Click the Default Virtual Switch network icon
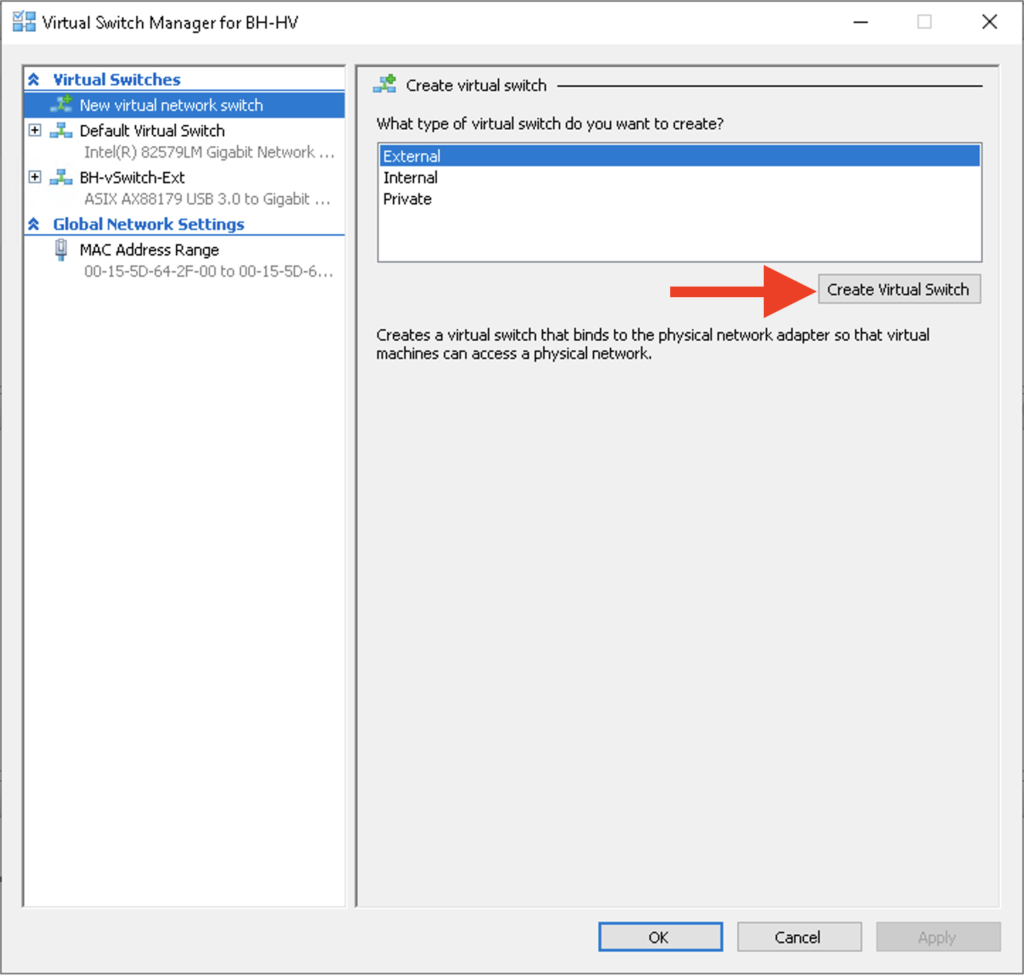The image size is (1024, 976). [x=61, y=130]
